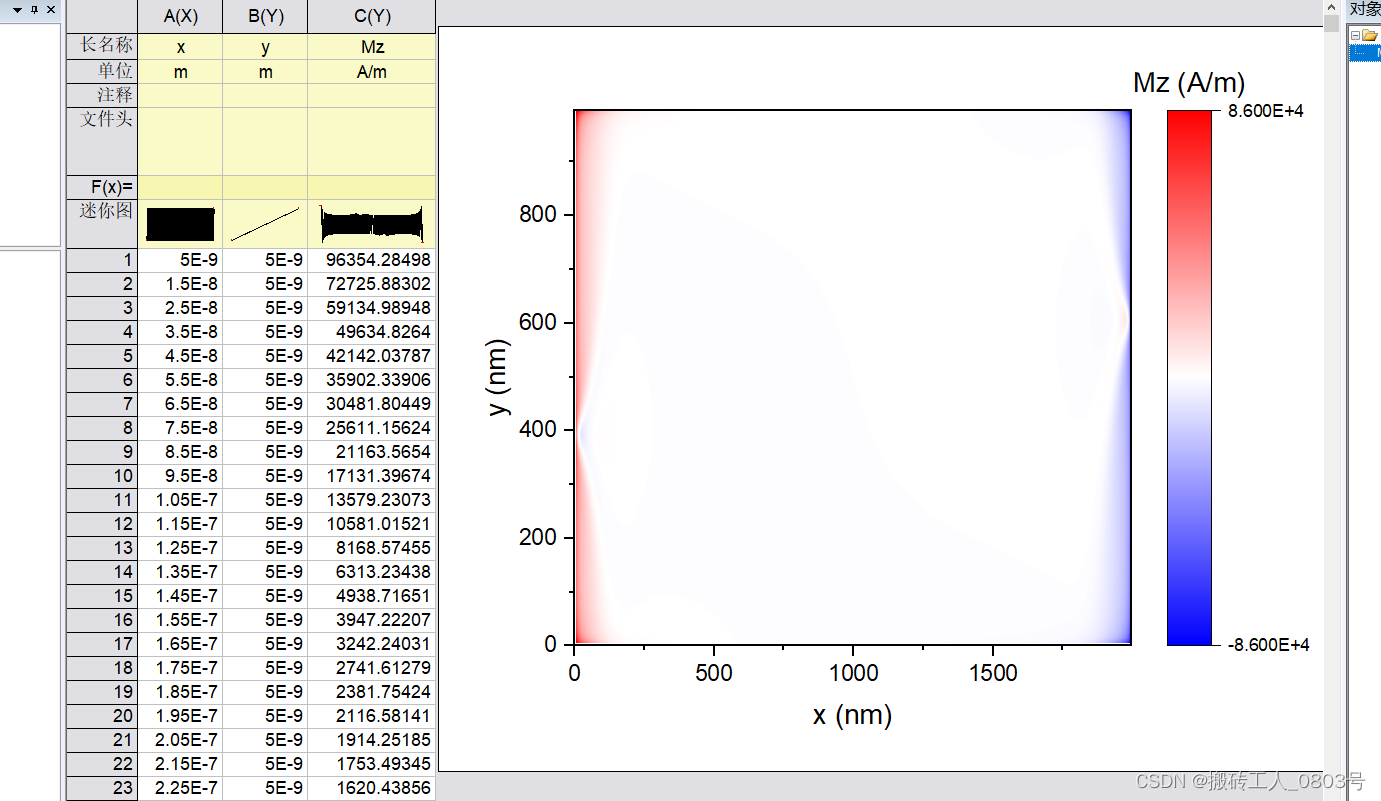Open sparkline thumbnail of column C
Screen dimensions: 1381x801
coord(371,224)
